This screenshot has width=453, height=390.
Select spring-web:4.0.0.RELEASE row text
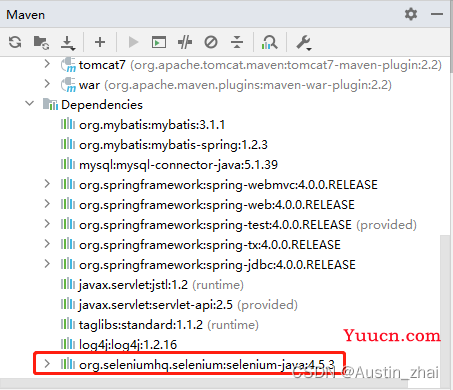[217, 205]
